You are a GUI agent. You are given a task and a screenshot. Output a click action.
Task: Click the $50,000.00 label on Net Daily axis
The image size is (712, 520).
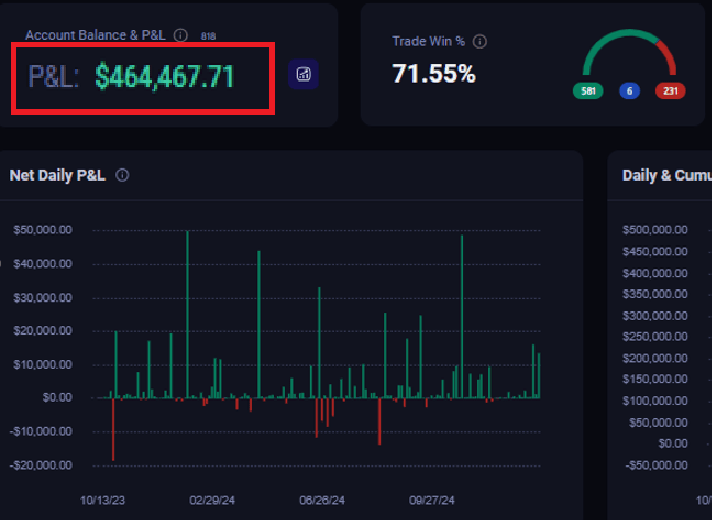point(43,230)
